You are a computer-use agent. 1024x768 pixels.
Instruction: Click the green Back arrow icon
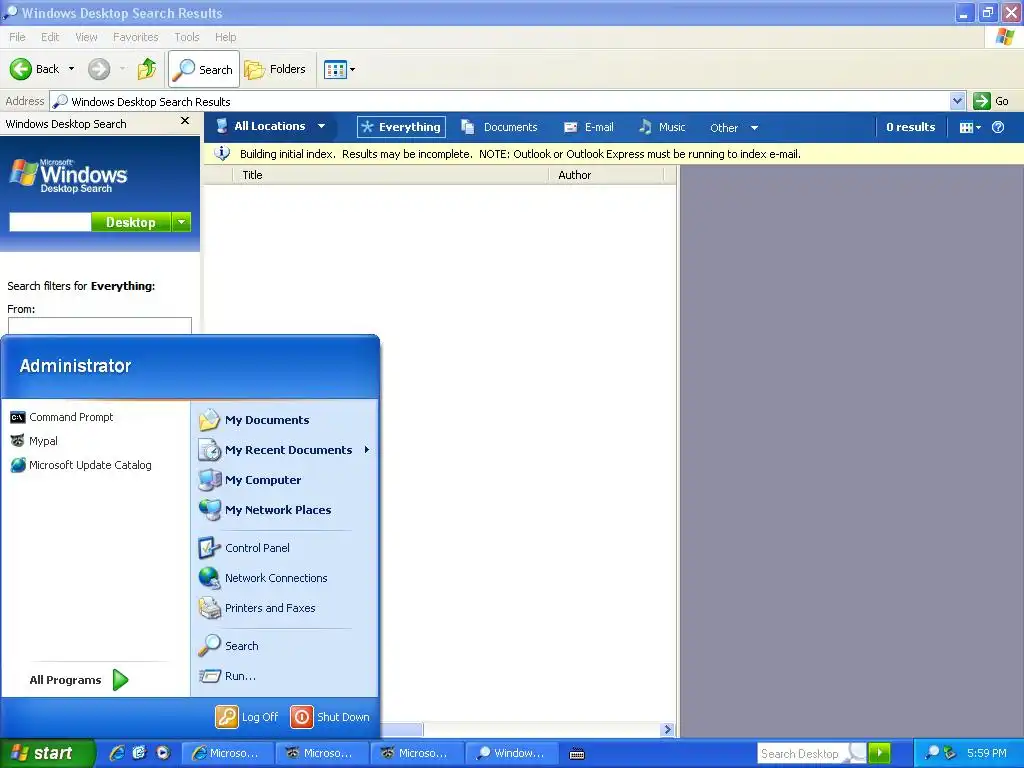pos(21,69)
